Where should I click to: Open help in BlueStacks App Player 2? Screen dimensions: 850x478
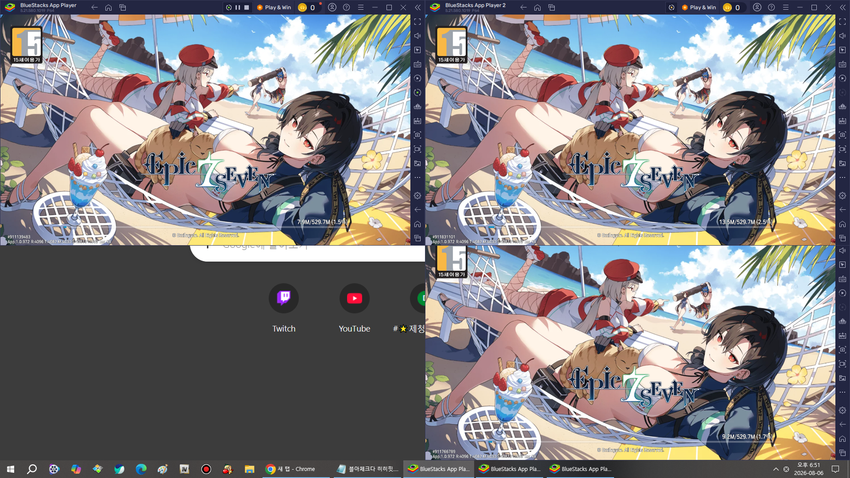coord(771,8)
